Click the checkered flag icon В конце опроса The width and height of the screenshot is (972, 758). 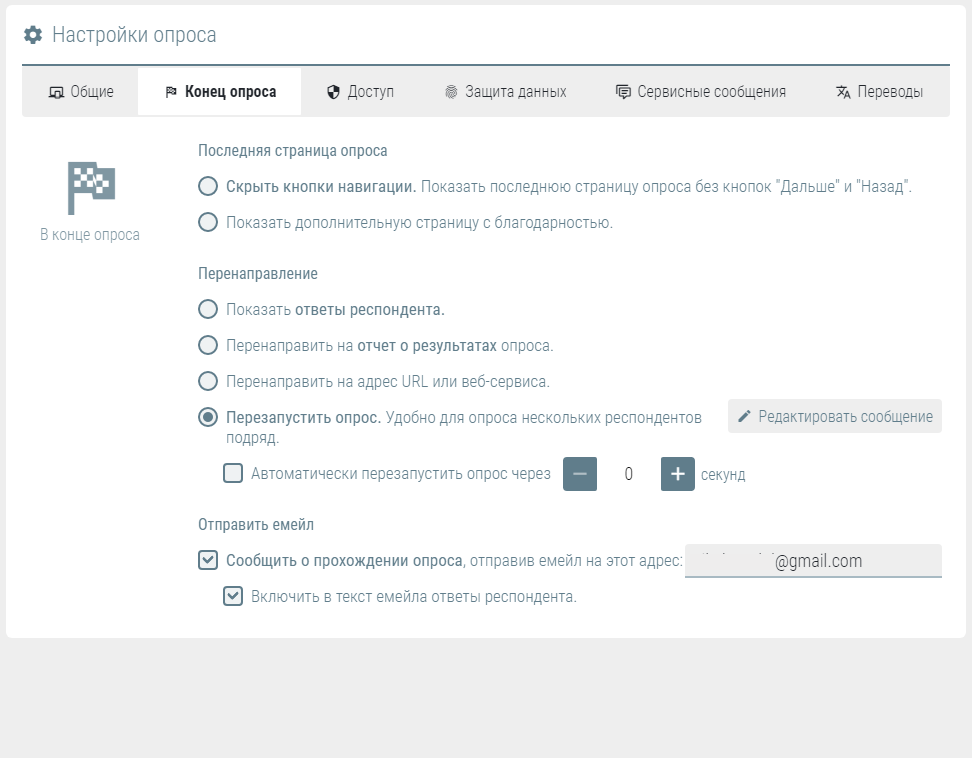pos(91,188)
